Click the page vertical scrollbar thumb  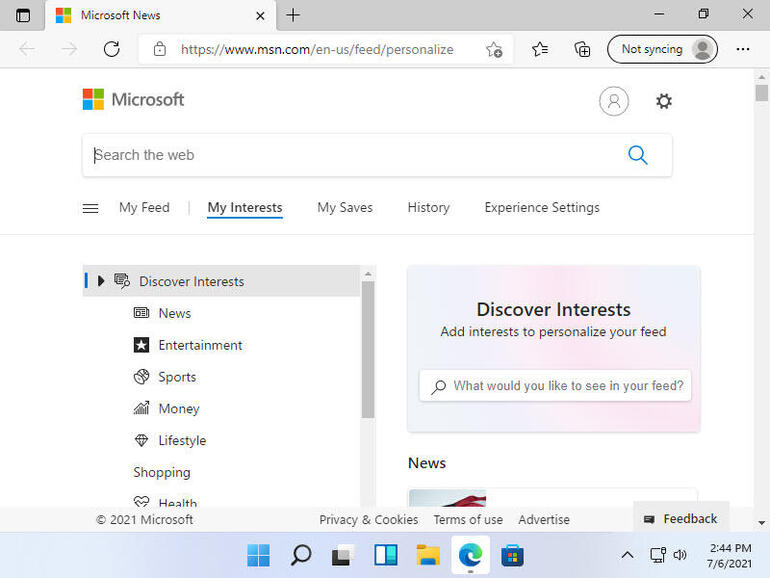pos(762,93)
